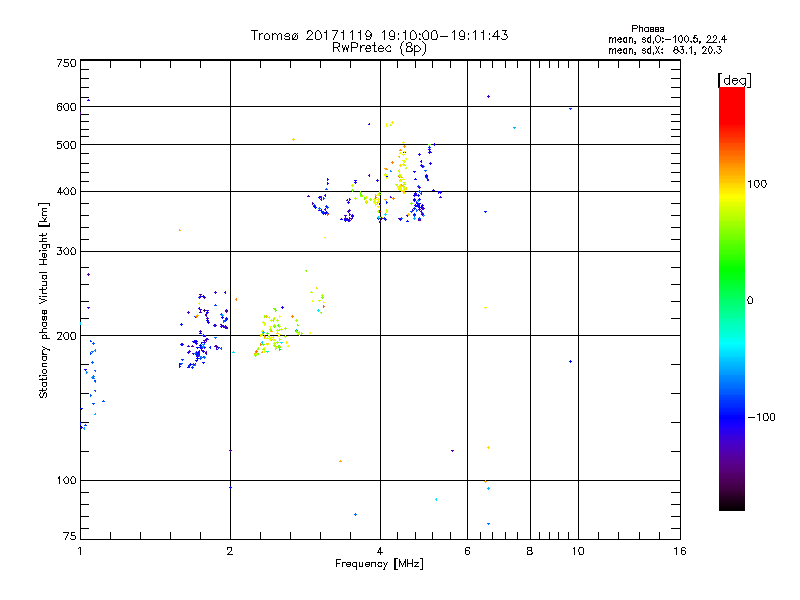Viewport: 800px width, 600px height.
Task: Click the x-axis label '2'
Action: [x=230, y=551]
